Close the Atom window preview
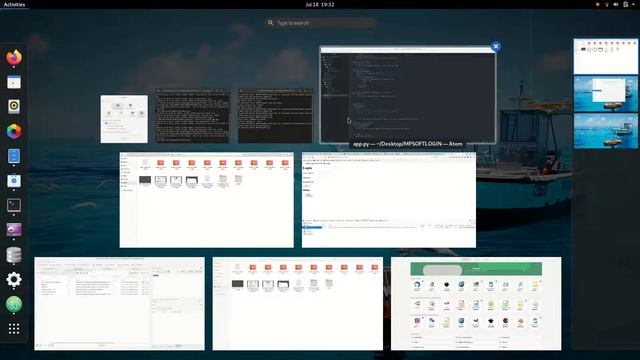640x360 pixels. click(x=496, y=46)
